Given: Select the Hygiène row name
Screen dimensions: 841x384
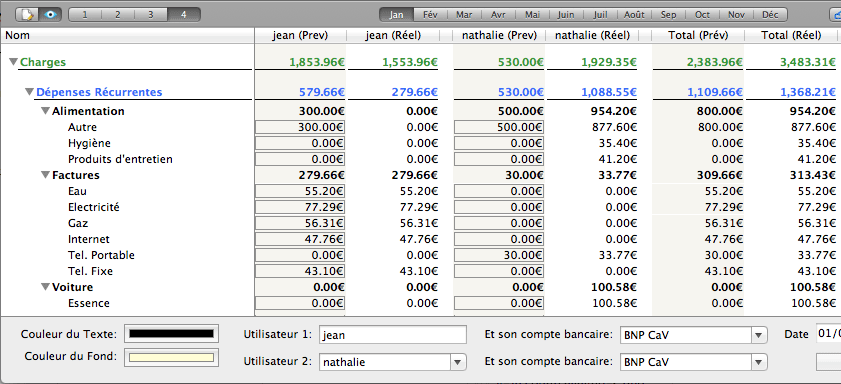Looking at the screenshot, I should 89,143.
